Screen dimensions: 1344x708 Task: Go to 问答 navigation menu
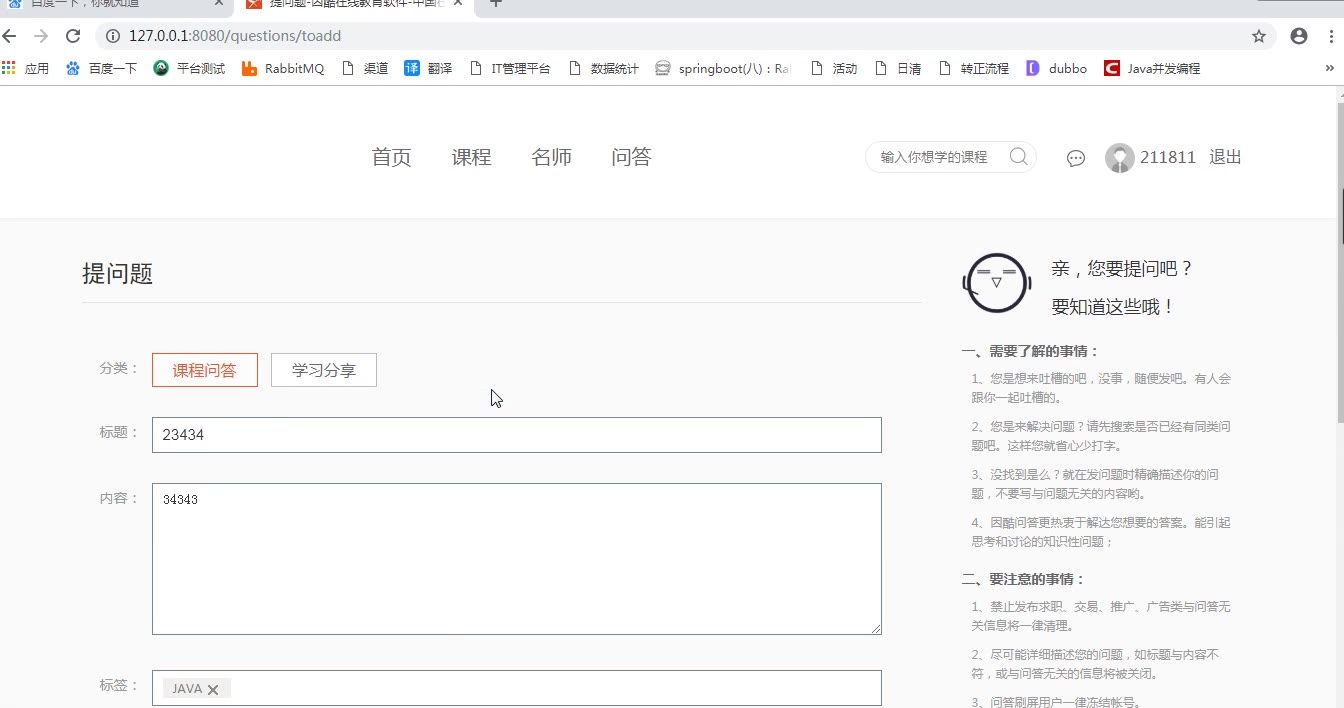tap(631, 157)
